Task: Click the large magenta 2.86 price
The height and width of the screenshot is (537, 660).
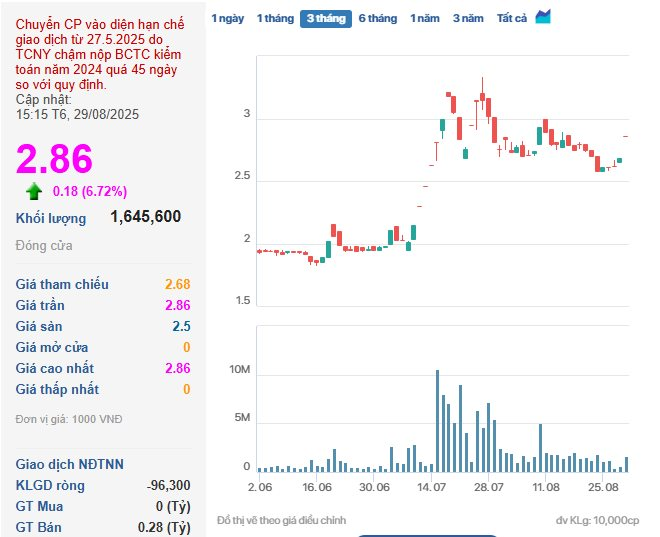Action: click(x=54, y=159)
